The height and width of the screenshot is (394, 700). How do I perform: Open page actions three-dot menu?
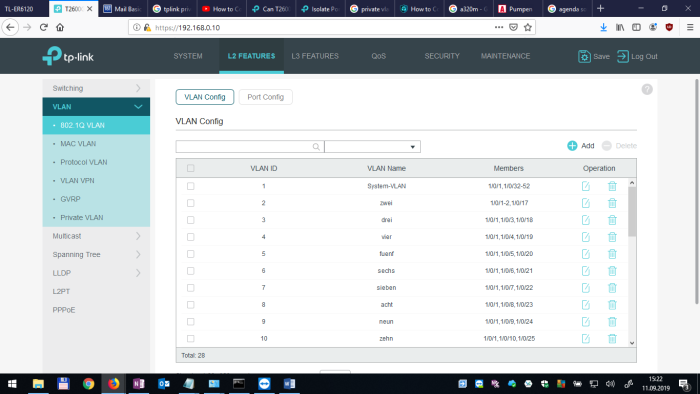[499, 28]
